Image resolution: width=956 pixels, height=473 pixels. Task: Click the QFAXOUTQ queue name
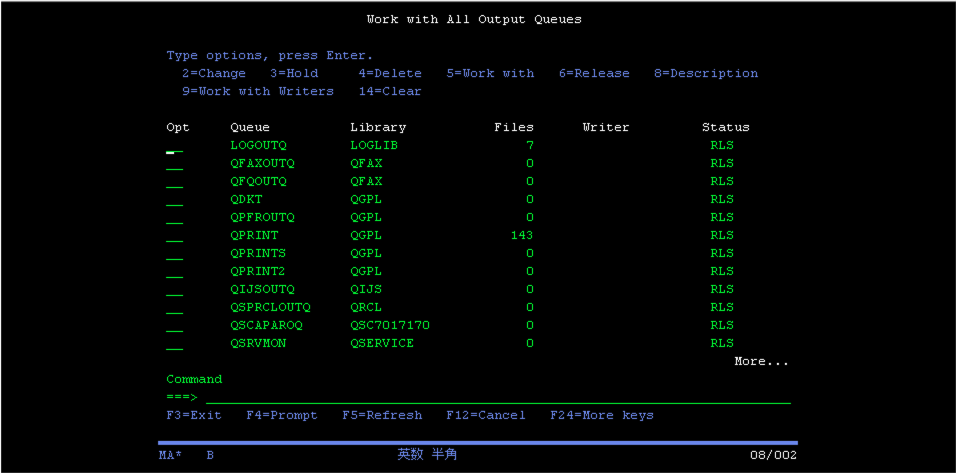coord(262,164)
